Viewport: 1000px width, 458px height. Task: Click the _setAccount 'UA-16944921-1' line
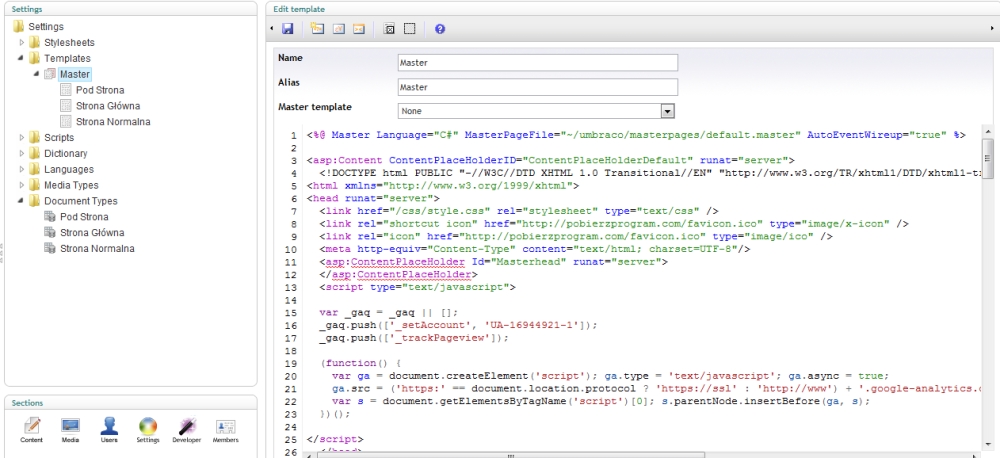[459, 325]
